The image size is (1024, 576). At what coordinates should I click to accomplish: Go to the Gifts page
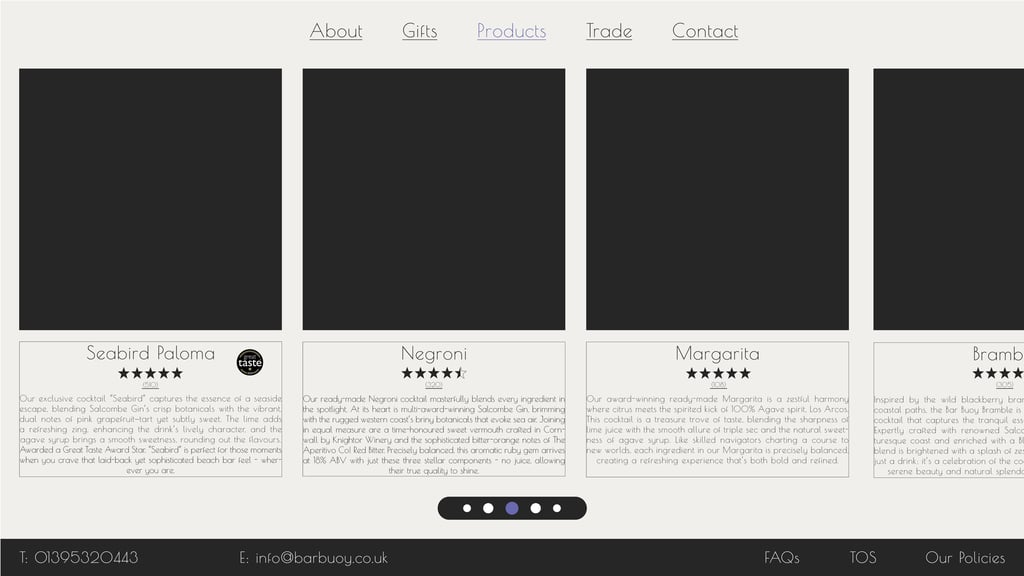point(419,31)
